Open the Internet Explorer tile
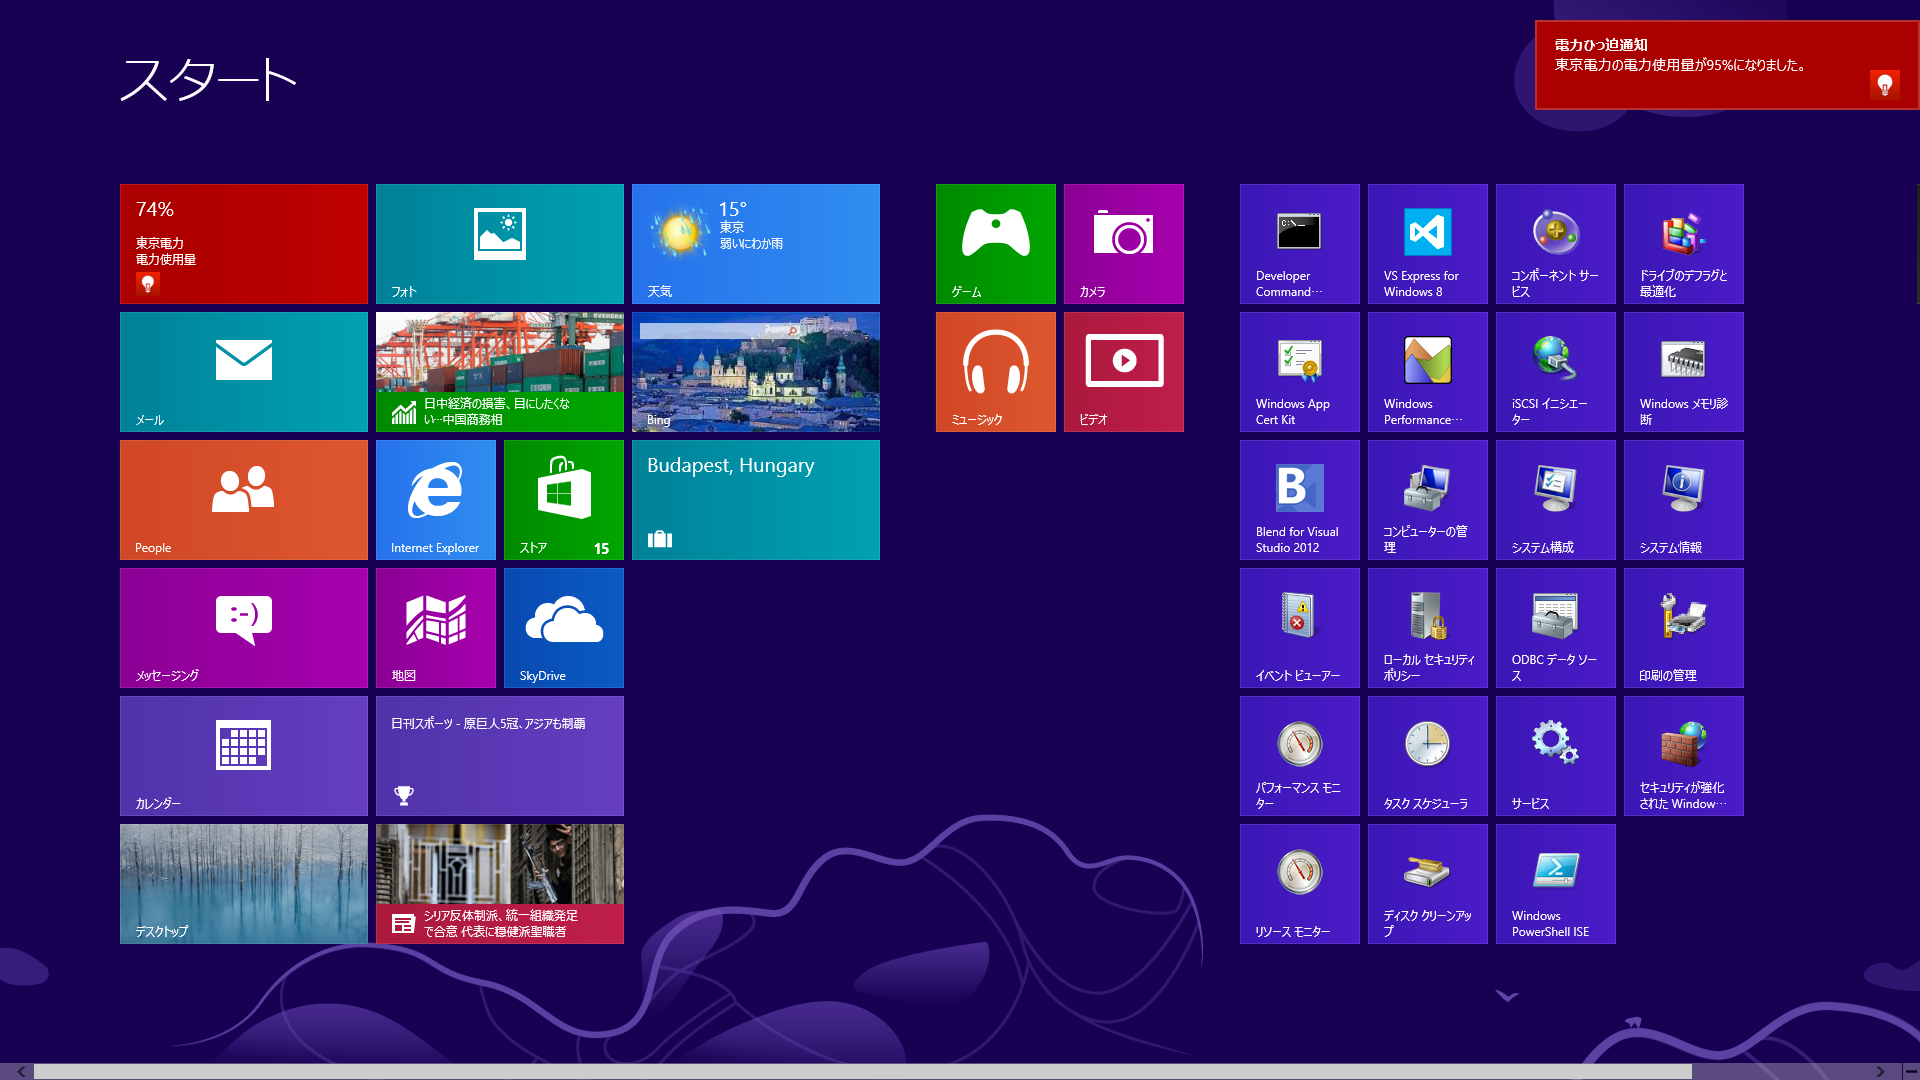The image size is (1920, 1080). (x=435, y=499)
